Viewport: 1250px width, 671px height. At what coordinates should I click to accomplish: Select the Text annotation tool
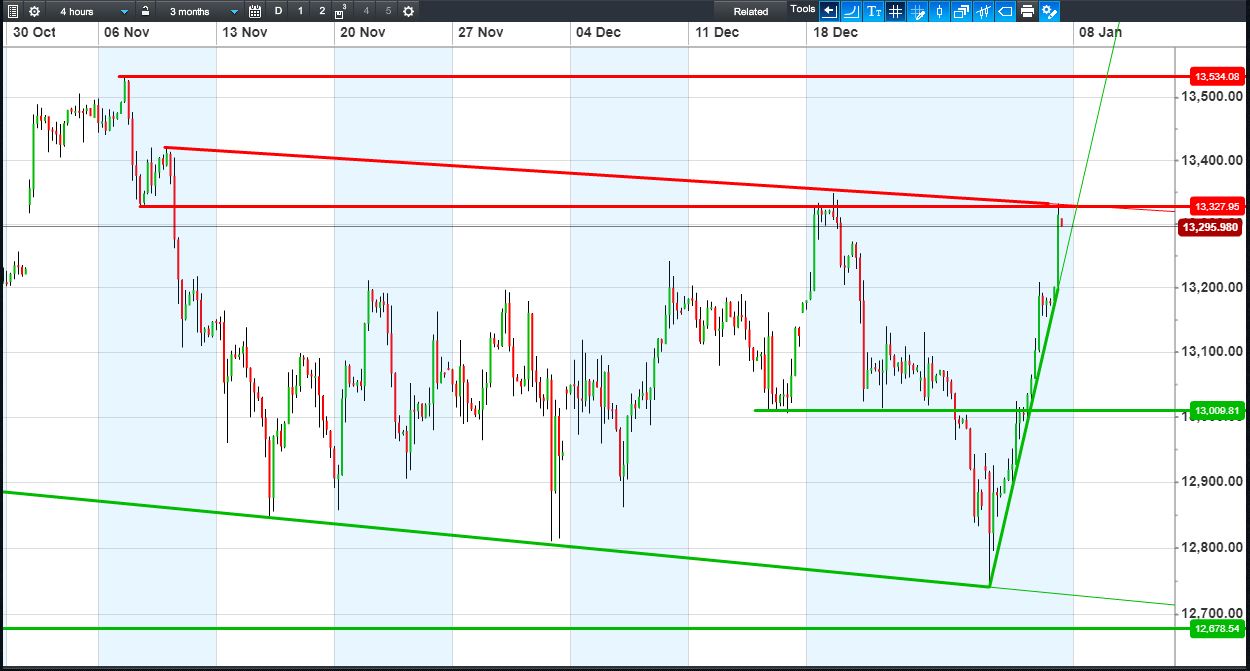(873, 11)
